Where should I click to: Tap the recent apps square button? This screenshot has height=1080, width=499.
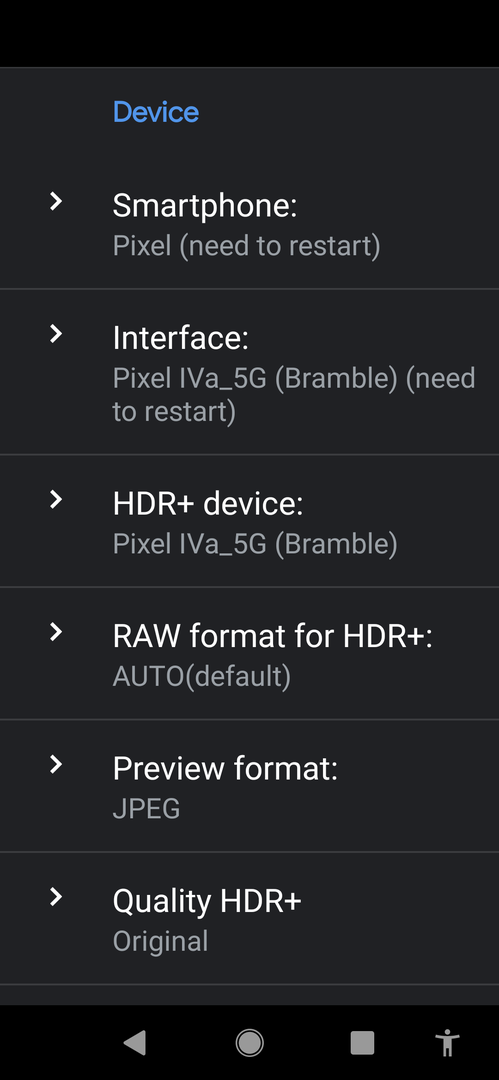click(363, 1043)
